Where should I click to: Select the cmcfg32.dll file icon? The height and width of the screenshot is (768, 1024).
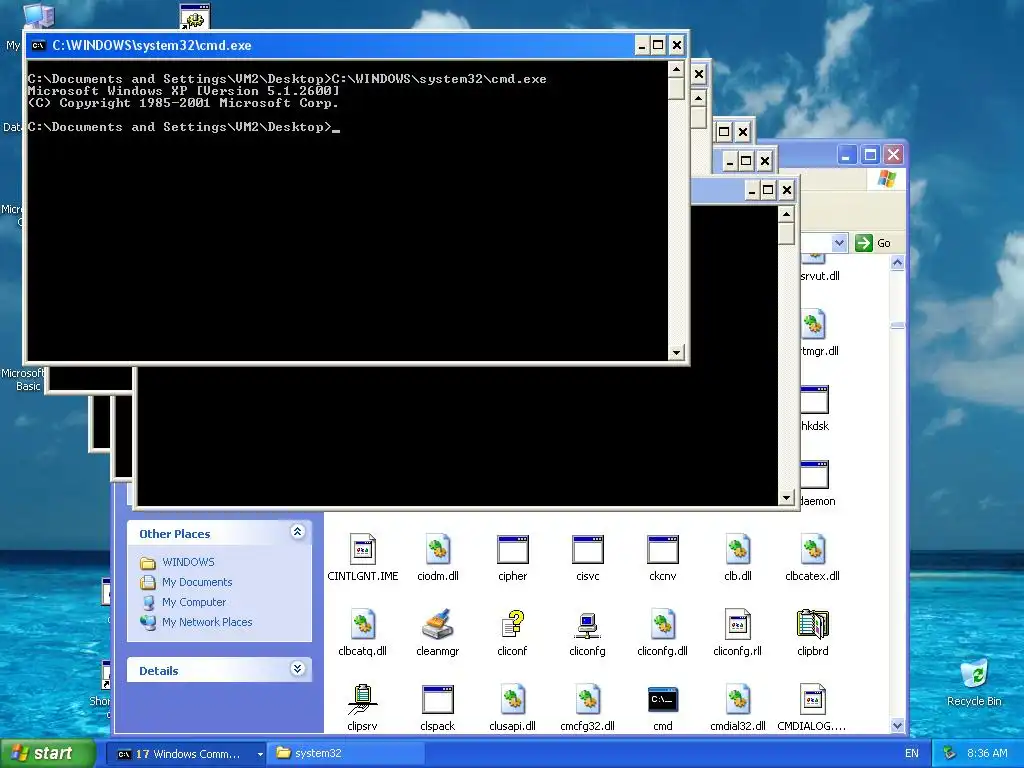[x=588, y=700]
